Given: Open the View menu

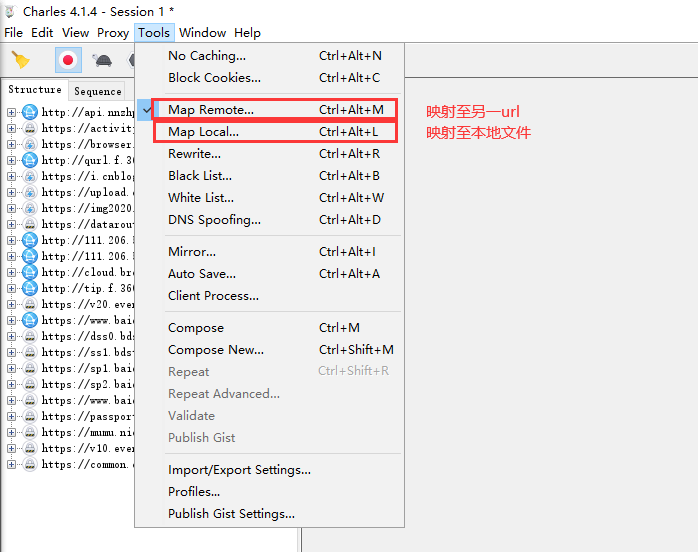Looking at the screenshot, I should point(75,33).
